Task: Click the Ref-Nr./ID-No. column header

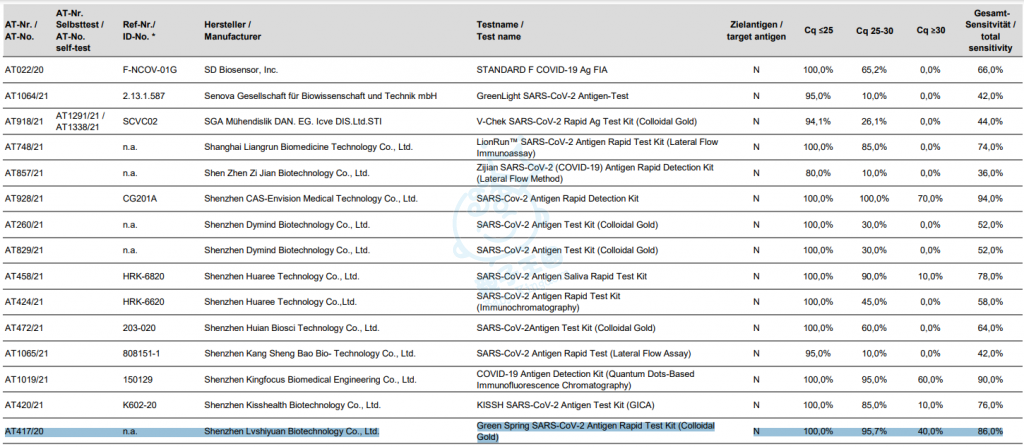Action: pyautogui.click(x=139, y=30)
